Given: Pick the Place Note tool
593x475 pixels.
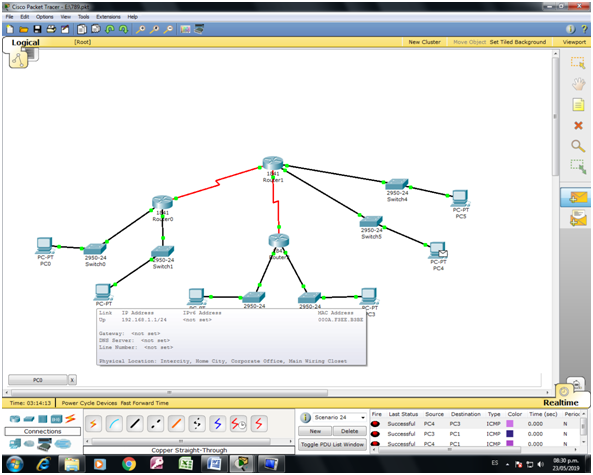Looking at the screenshot, I should tap(578, 104).
